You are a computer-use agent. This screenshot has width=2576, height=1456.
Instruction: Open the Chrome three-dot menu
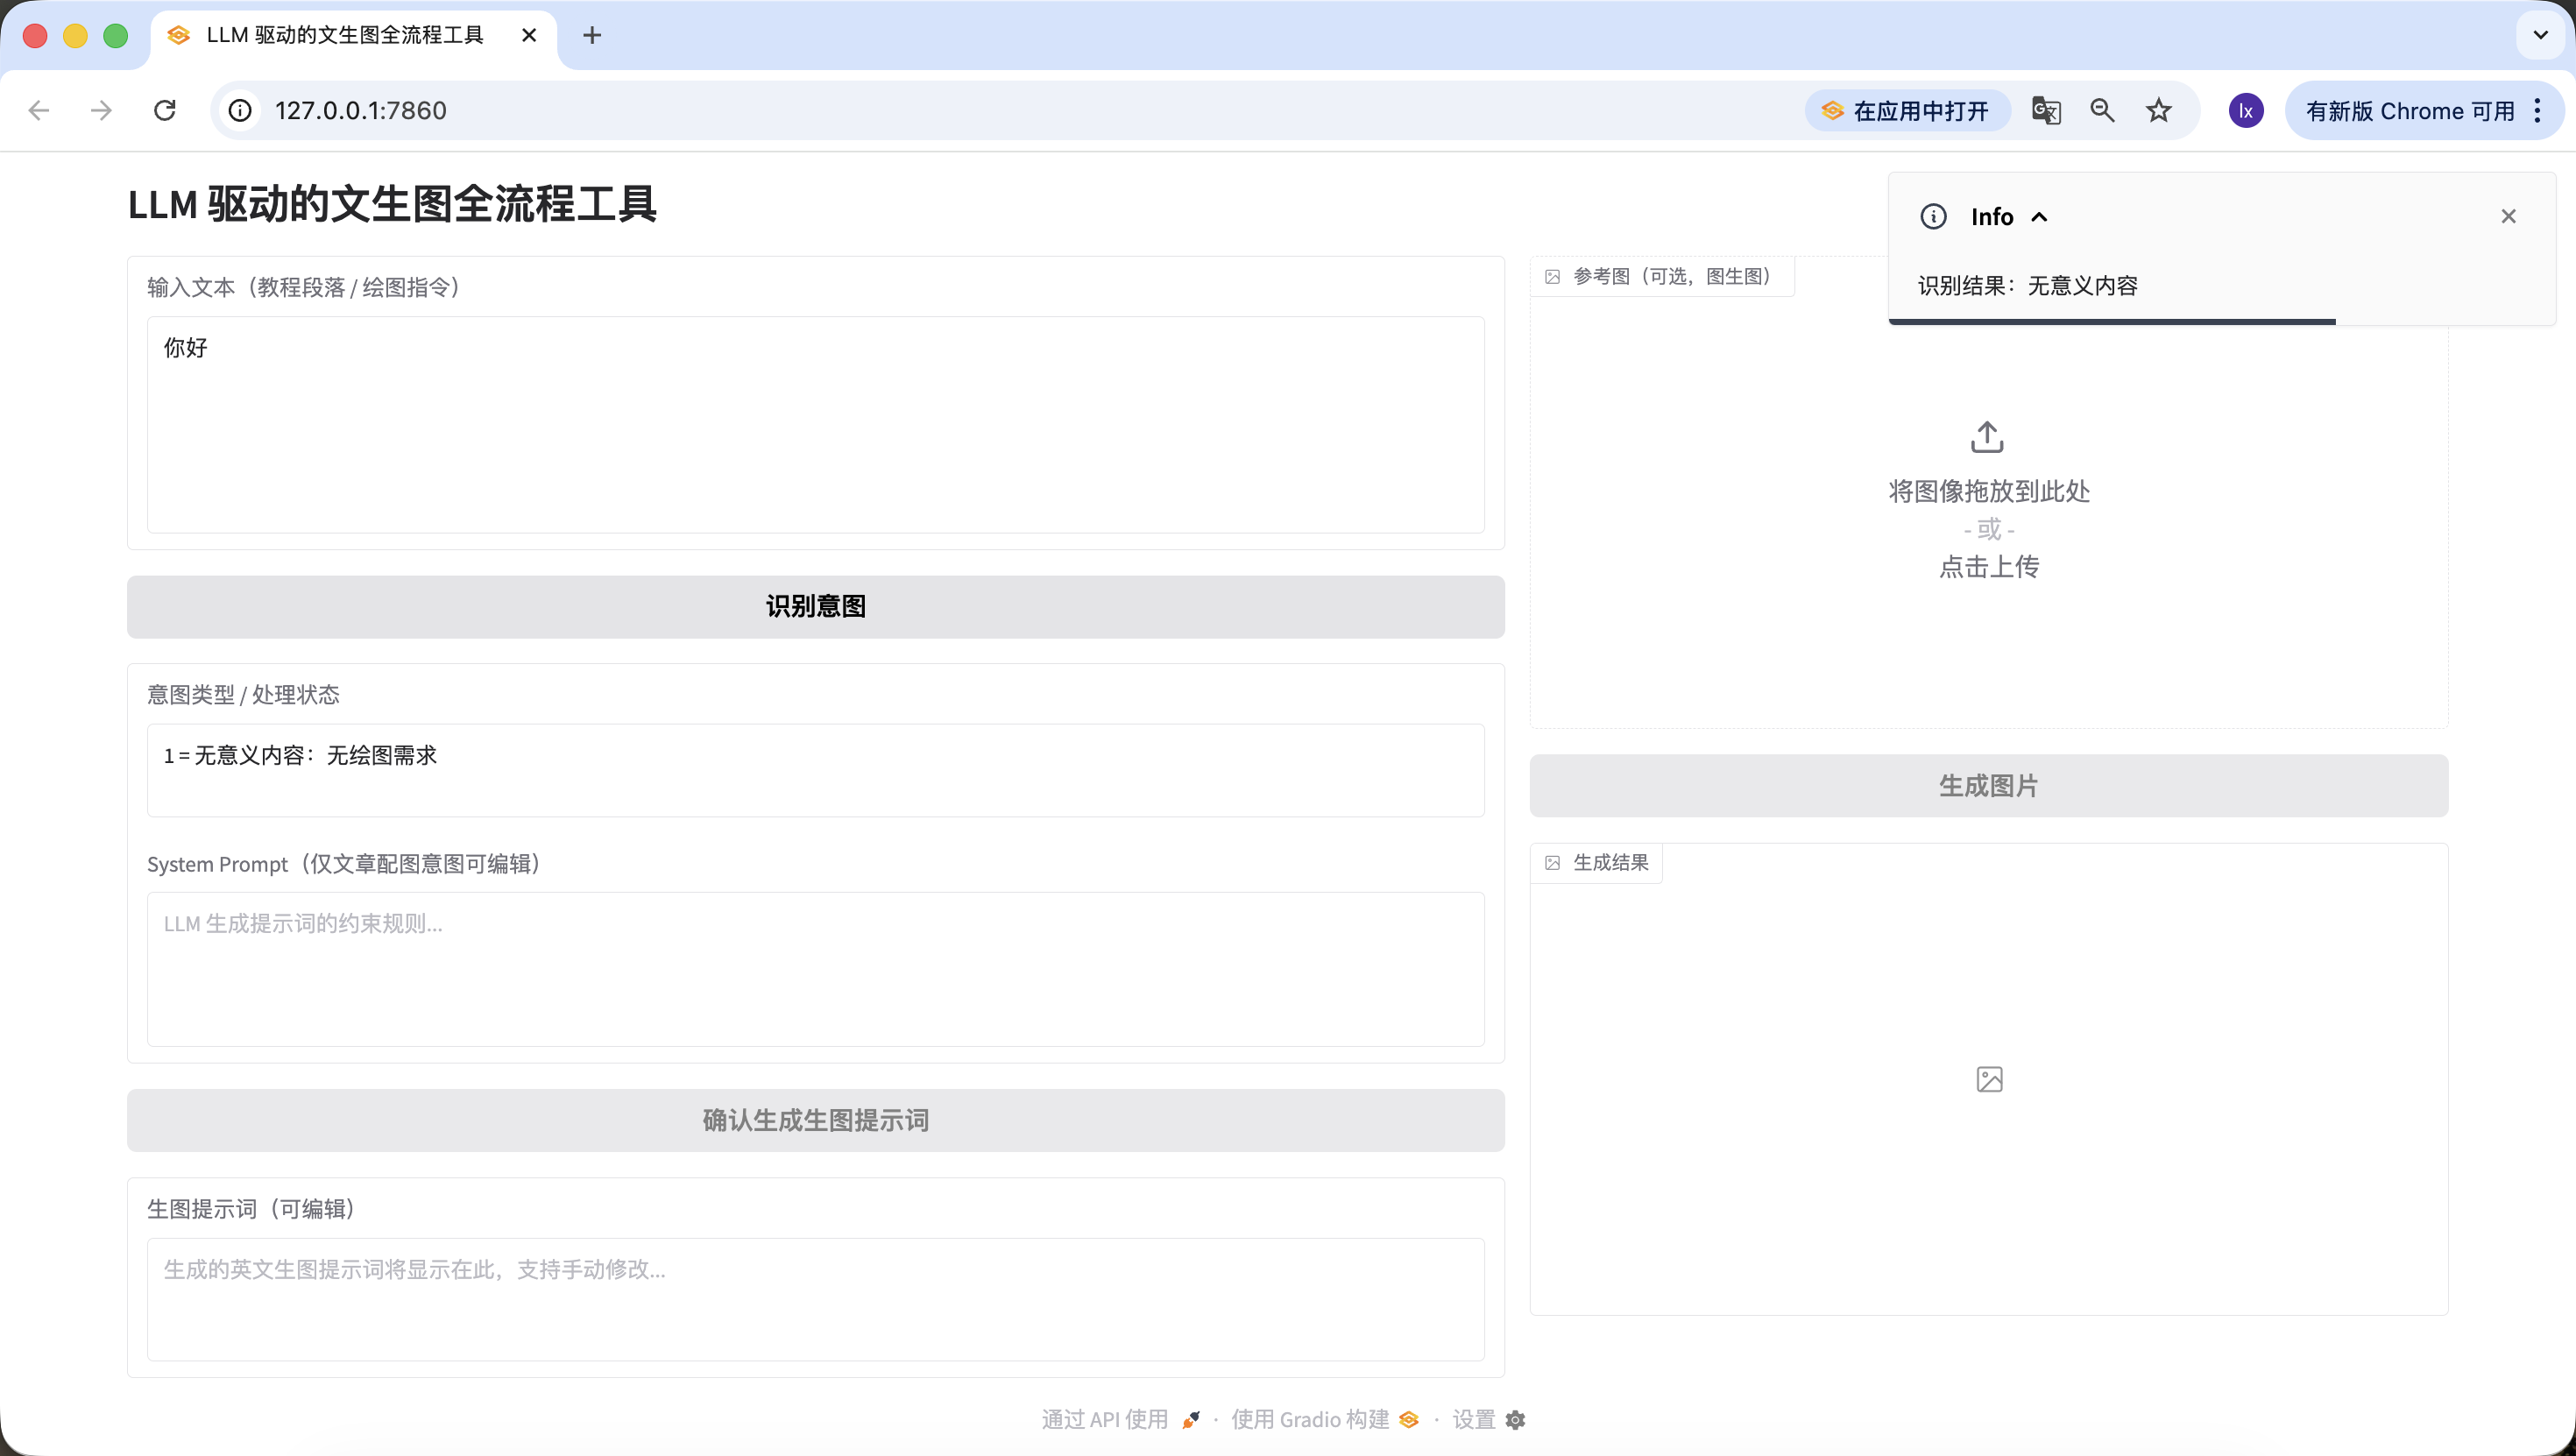pos(2538,110)
